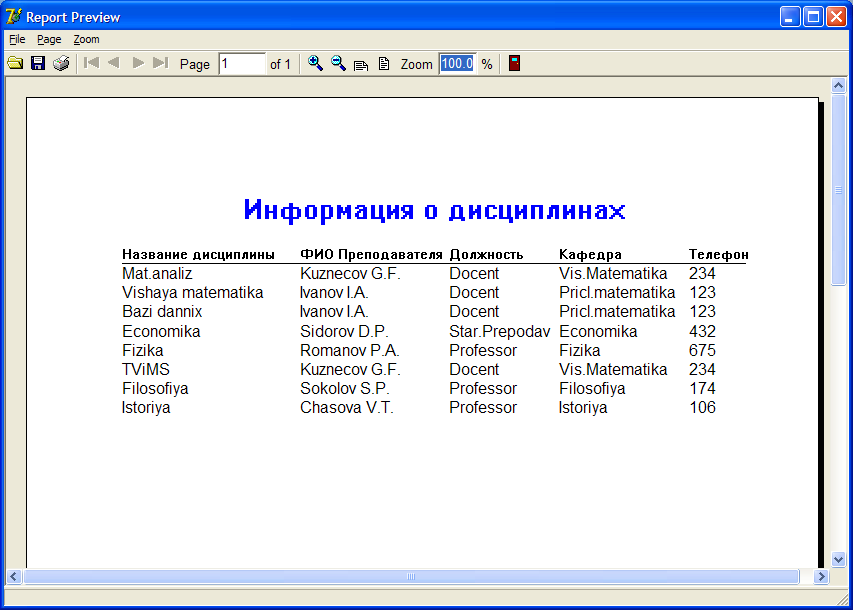Click 'Professor' in the Fizika row
Image resolution: width=853 pixels, height=610 pixels.
coord(483,350)
